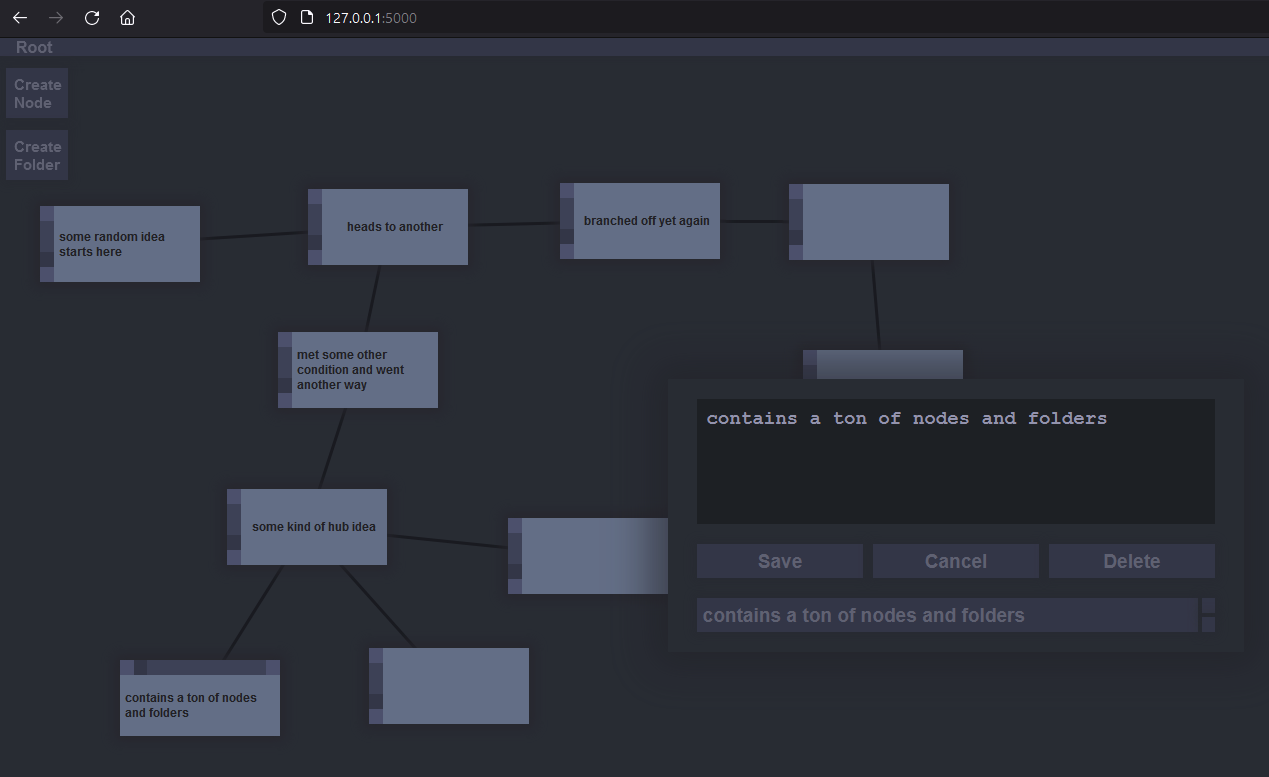
Task: Click the name field below the Save button
Action: tap(947, 615)
